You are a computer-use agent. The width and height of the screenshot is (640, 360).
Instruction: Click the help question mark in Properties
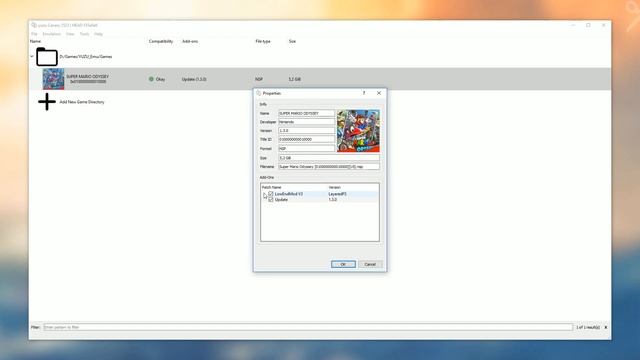[x=364, y=93]
